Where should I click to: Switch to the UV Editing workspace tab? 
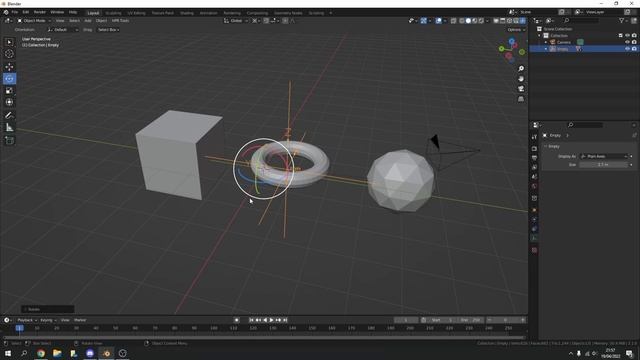pyautogui.click(x=136, y=13)
